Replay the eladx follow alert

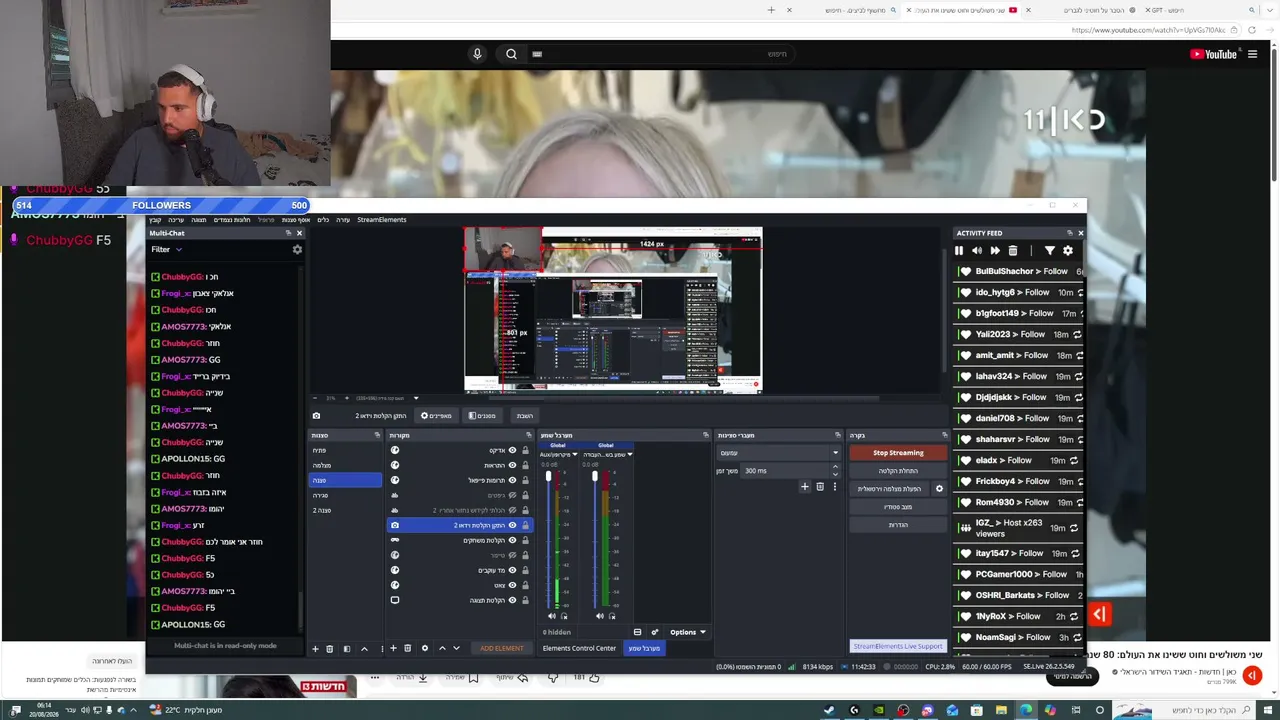click(x=1074, y=461)
